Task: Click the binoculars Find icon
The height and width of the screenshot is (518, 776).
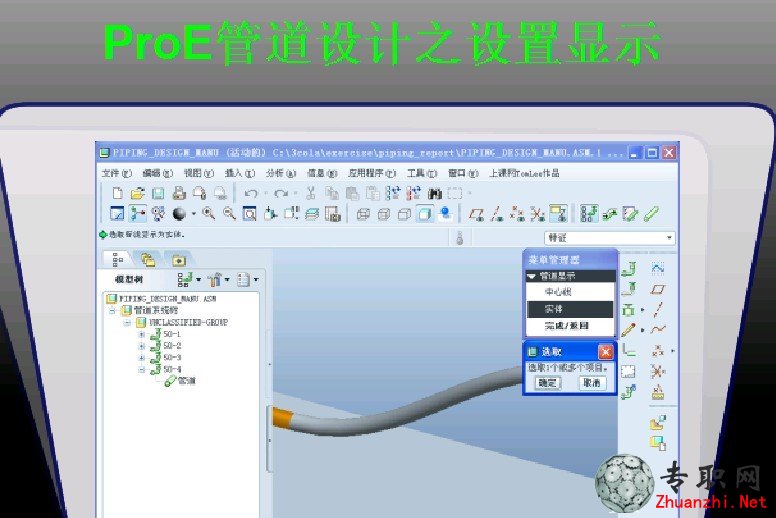Action: [x=435, y=193]
